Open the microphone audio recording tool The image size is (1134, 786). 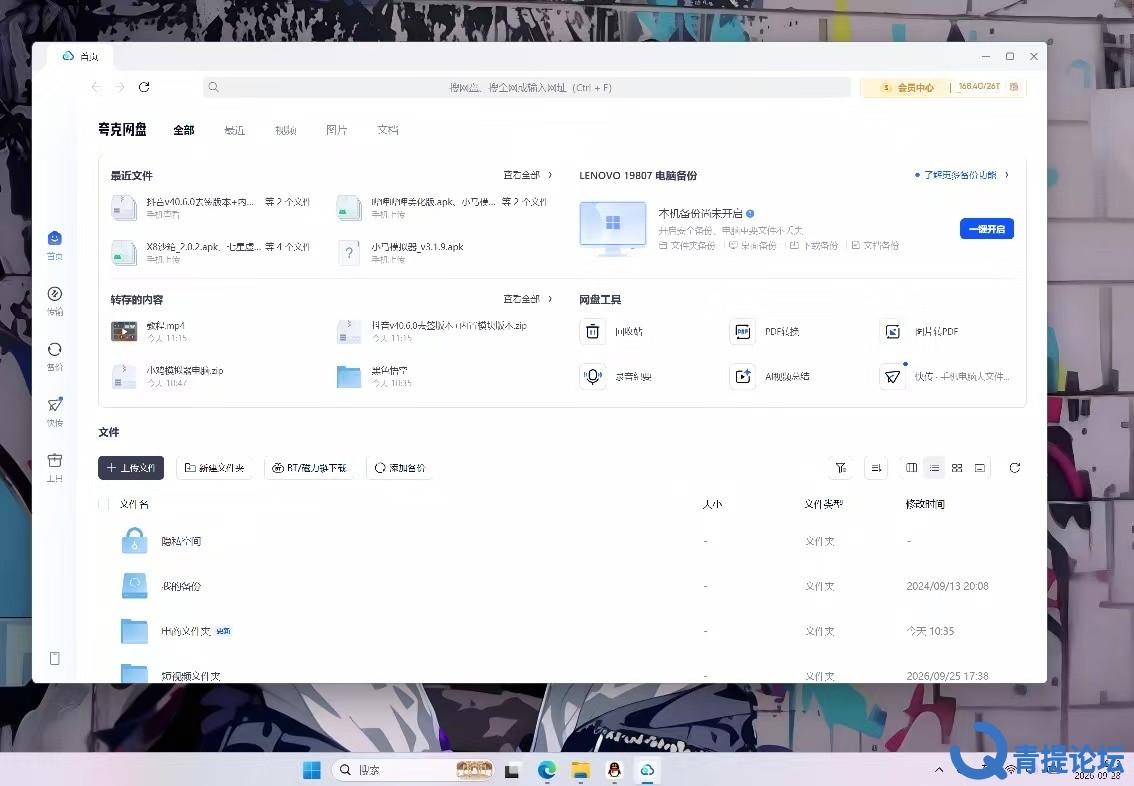coord(592,376)
